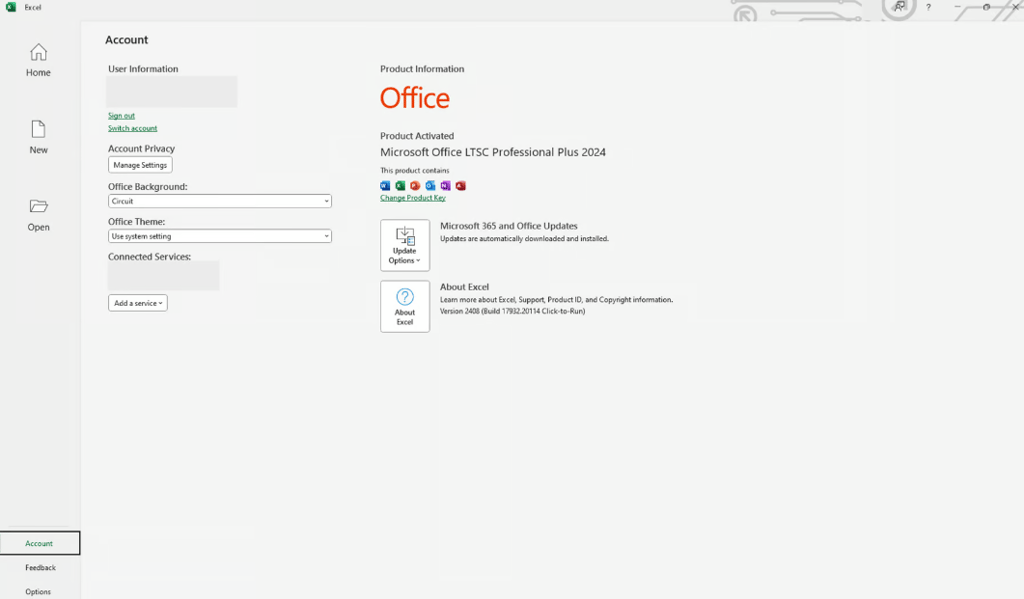The image size is (1024, 599).
Task: Click the 'User Information' heading
Action: pos(143,69)
